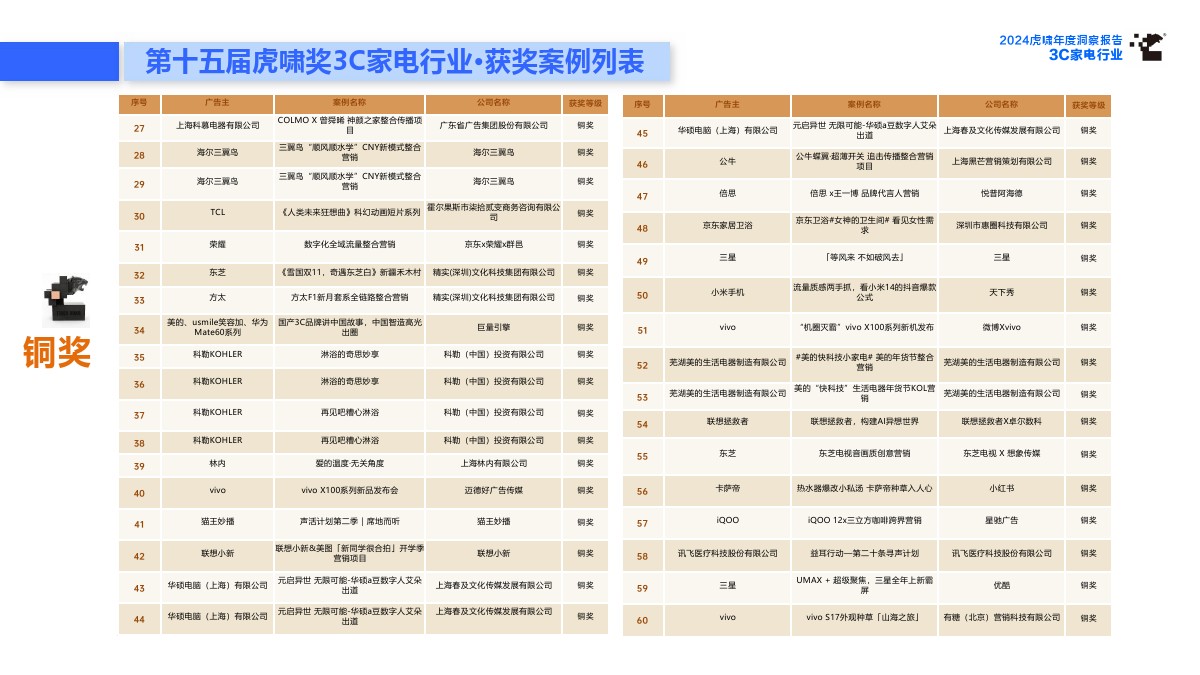Select advertiser 京东家居卫浴
Screen dimensions: 1200x675
727,226
